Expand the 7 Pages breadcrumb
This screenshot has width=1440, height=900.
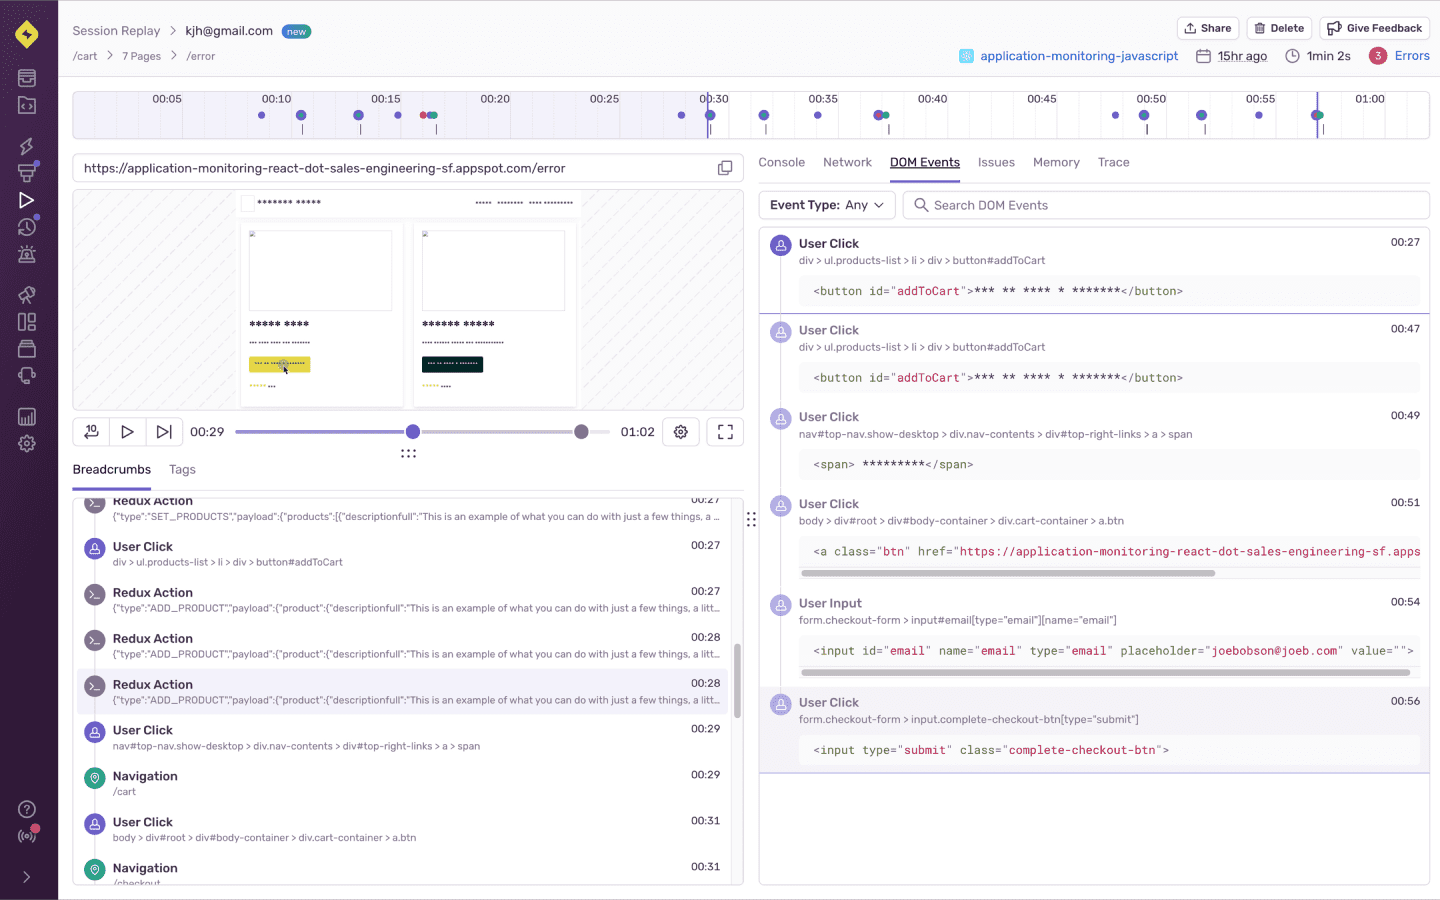(x=141, y=56)
